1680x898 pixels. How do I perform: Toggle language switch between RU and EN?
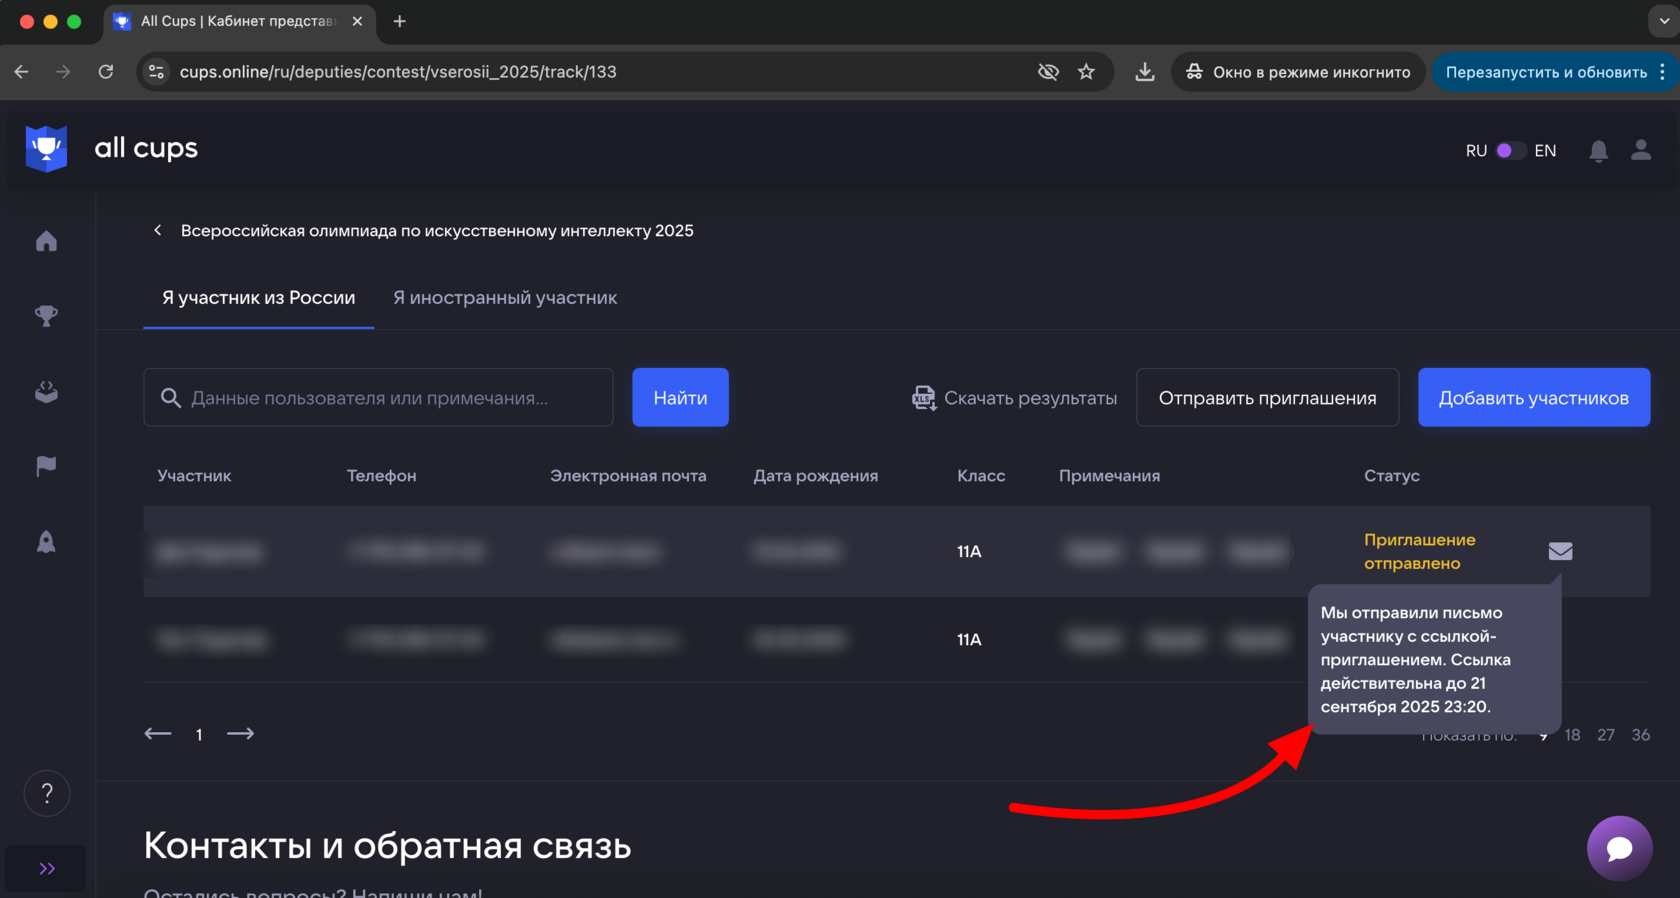tap(1510, 150)
